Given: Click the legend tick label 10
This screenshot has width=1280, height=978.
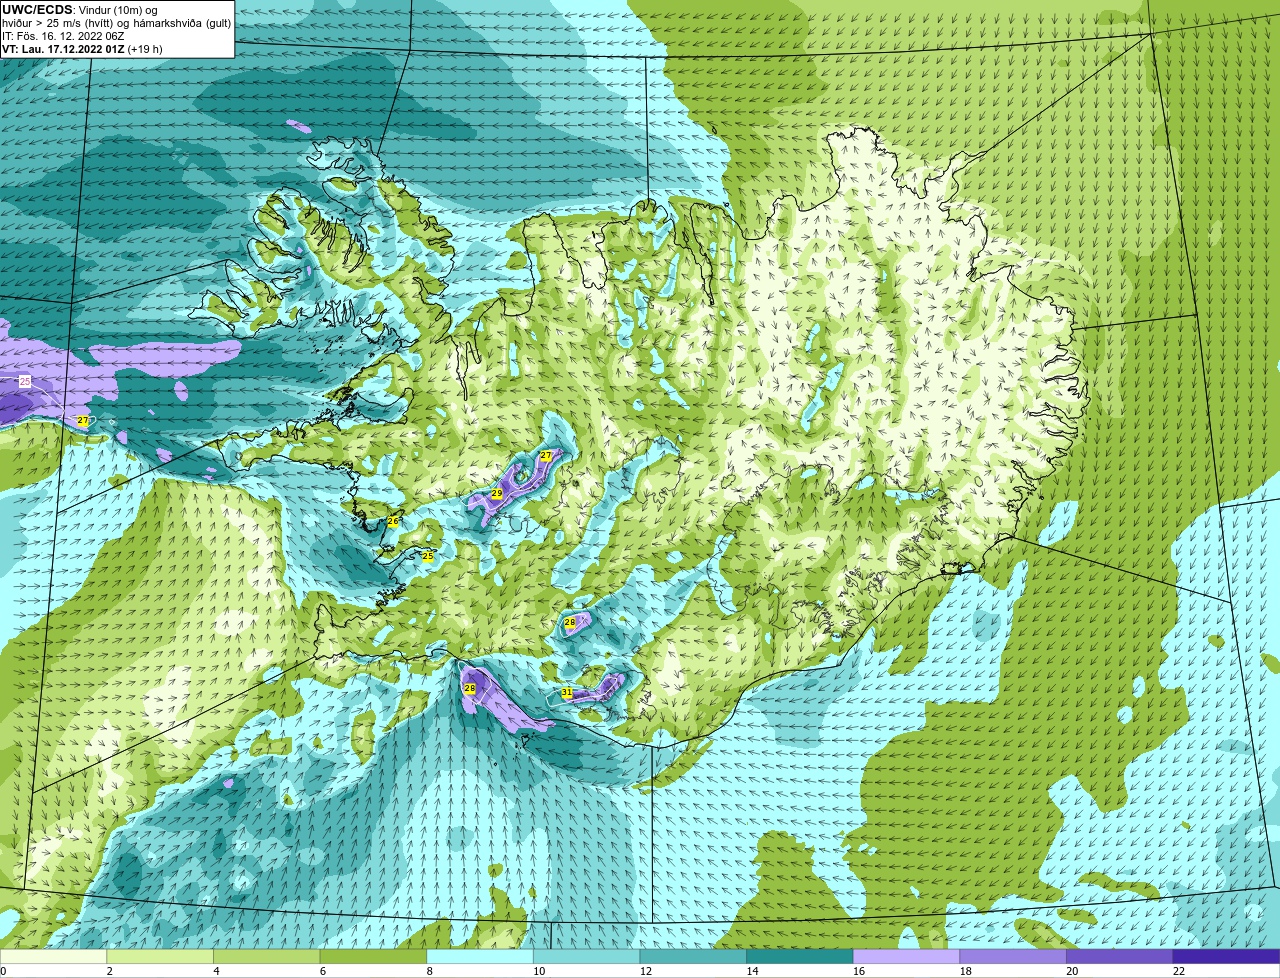Looking at the screenshot, I should (539, 971).
